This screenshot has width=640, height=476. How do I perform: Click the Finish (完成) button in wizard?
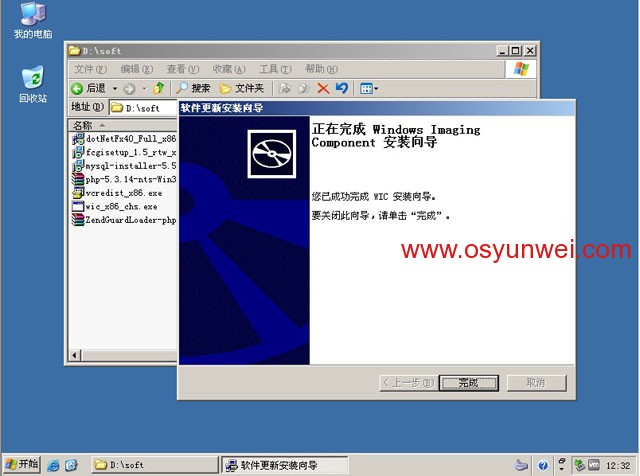469,383
